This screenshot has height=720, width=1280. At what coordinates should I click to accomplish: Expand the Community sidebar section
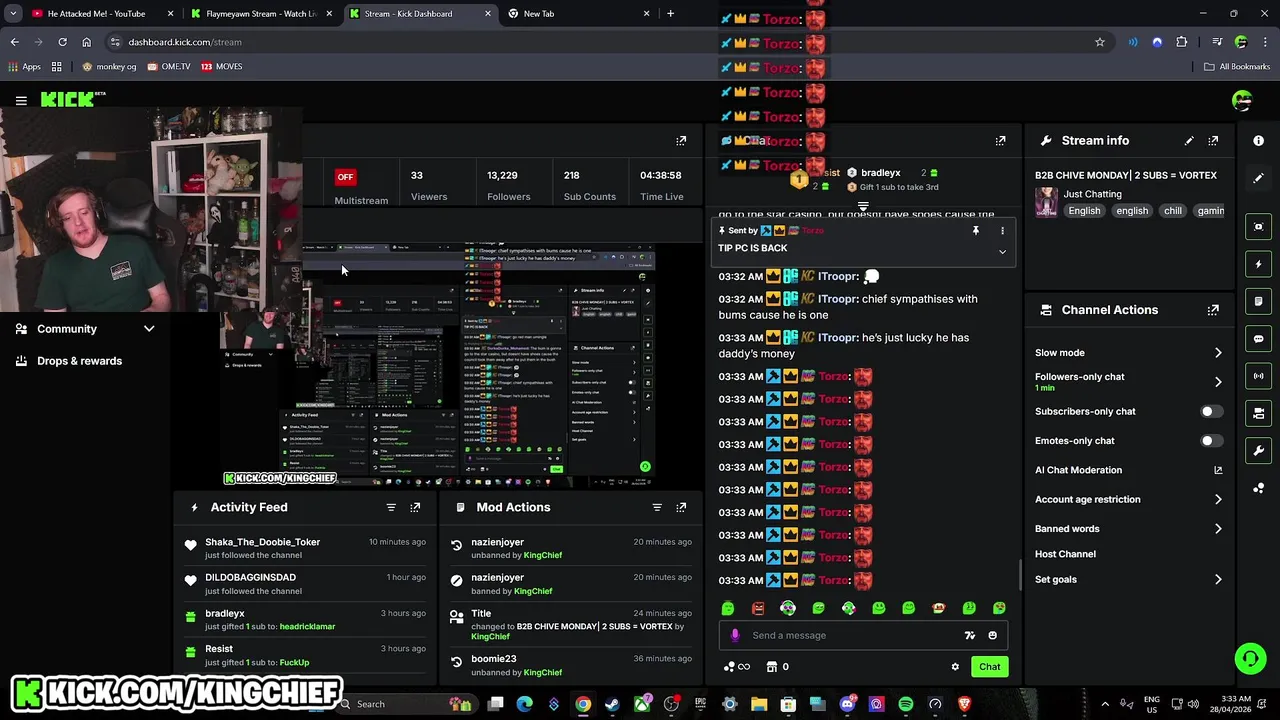coord(149,329)
